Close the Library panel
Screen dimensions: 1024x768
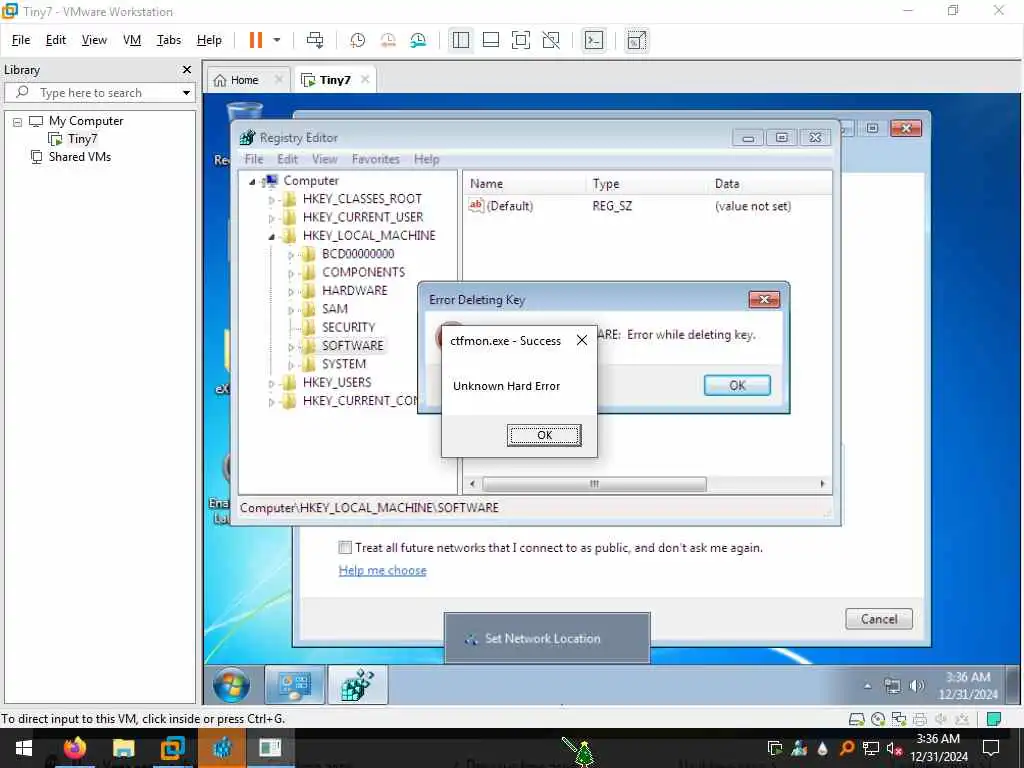[187, 69]
